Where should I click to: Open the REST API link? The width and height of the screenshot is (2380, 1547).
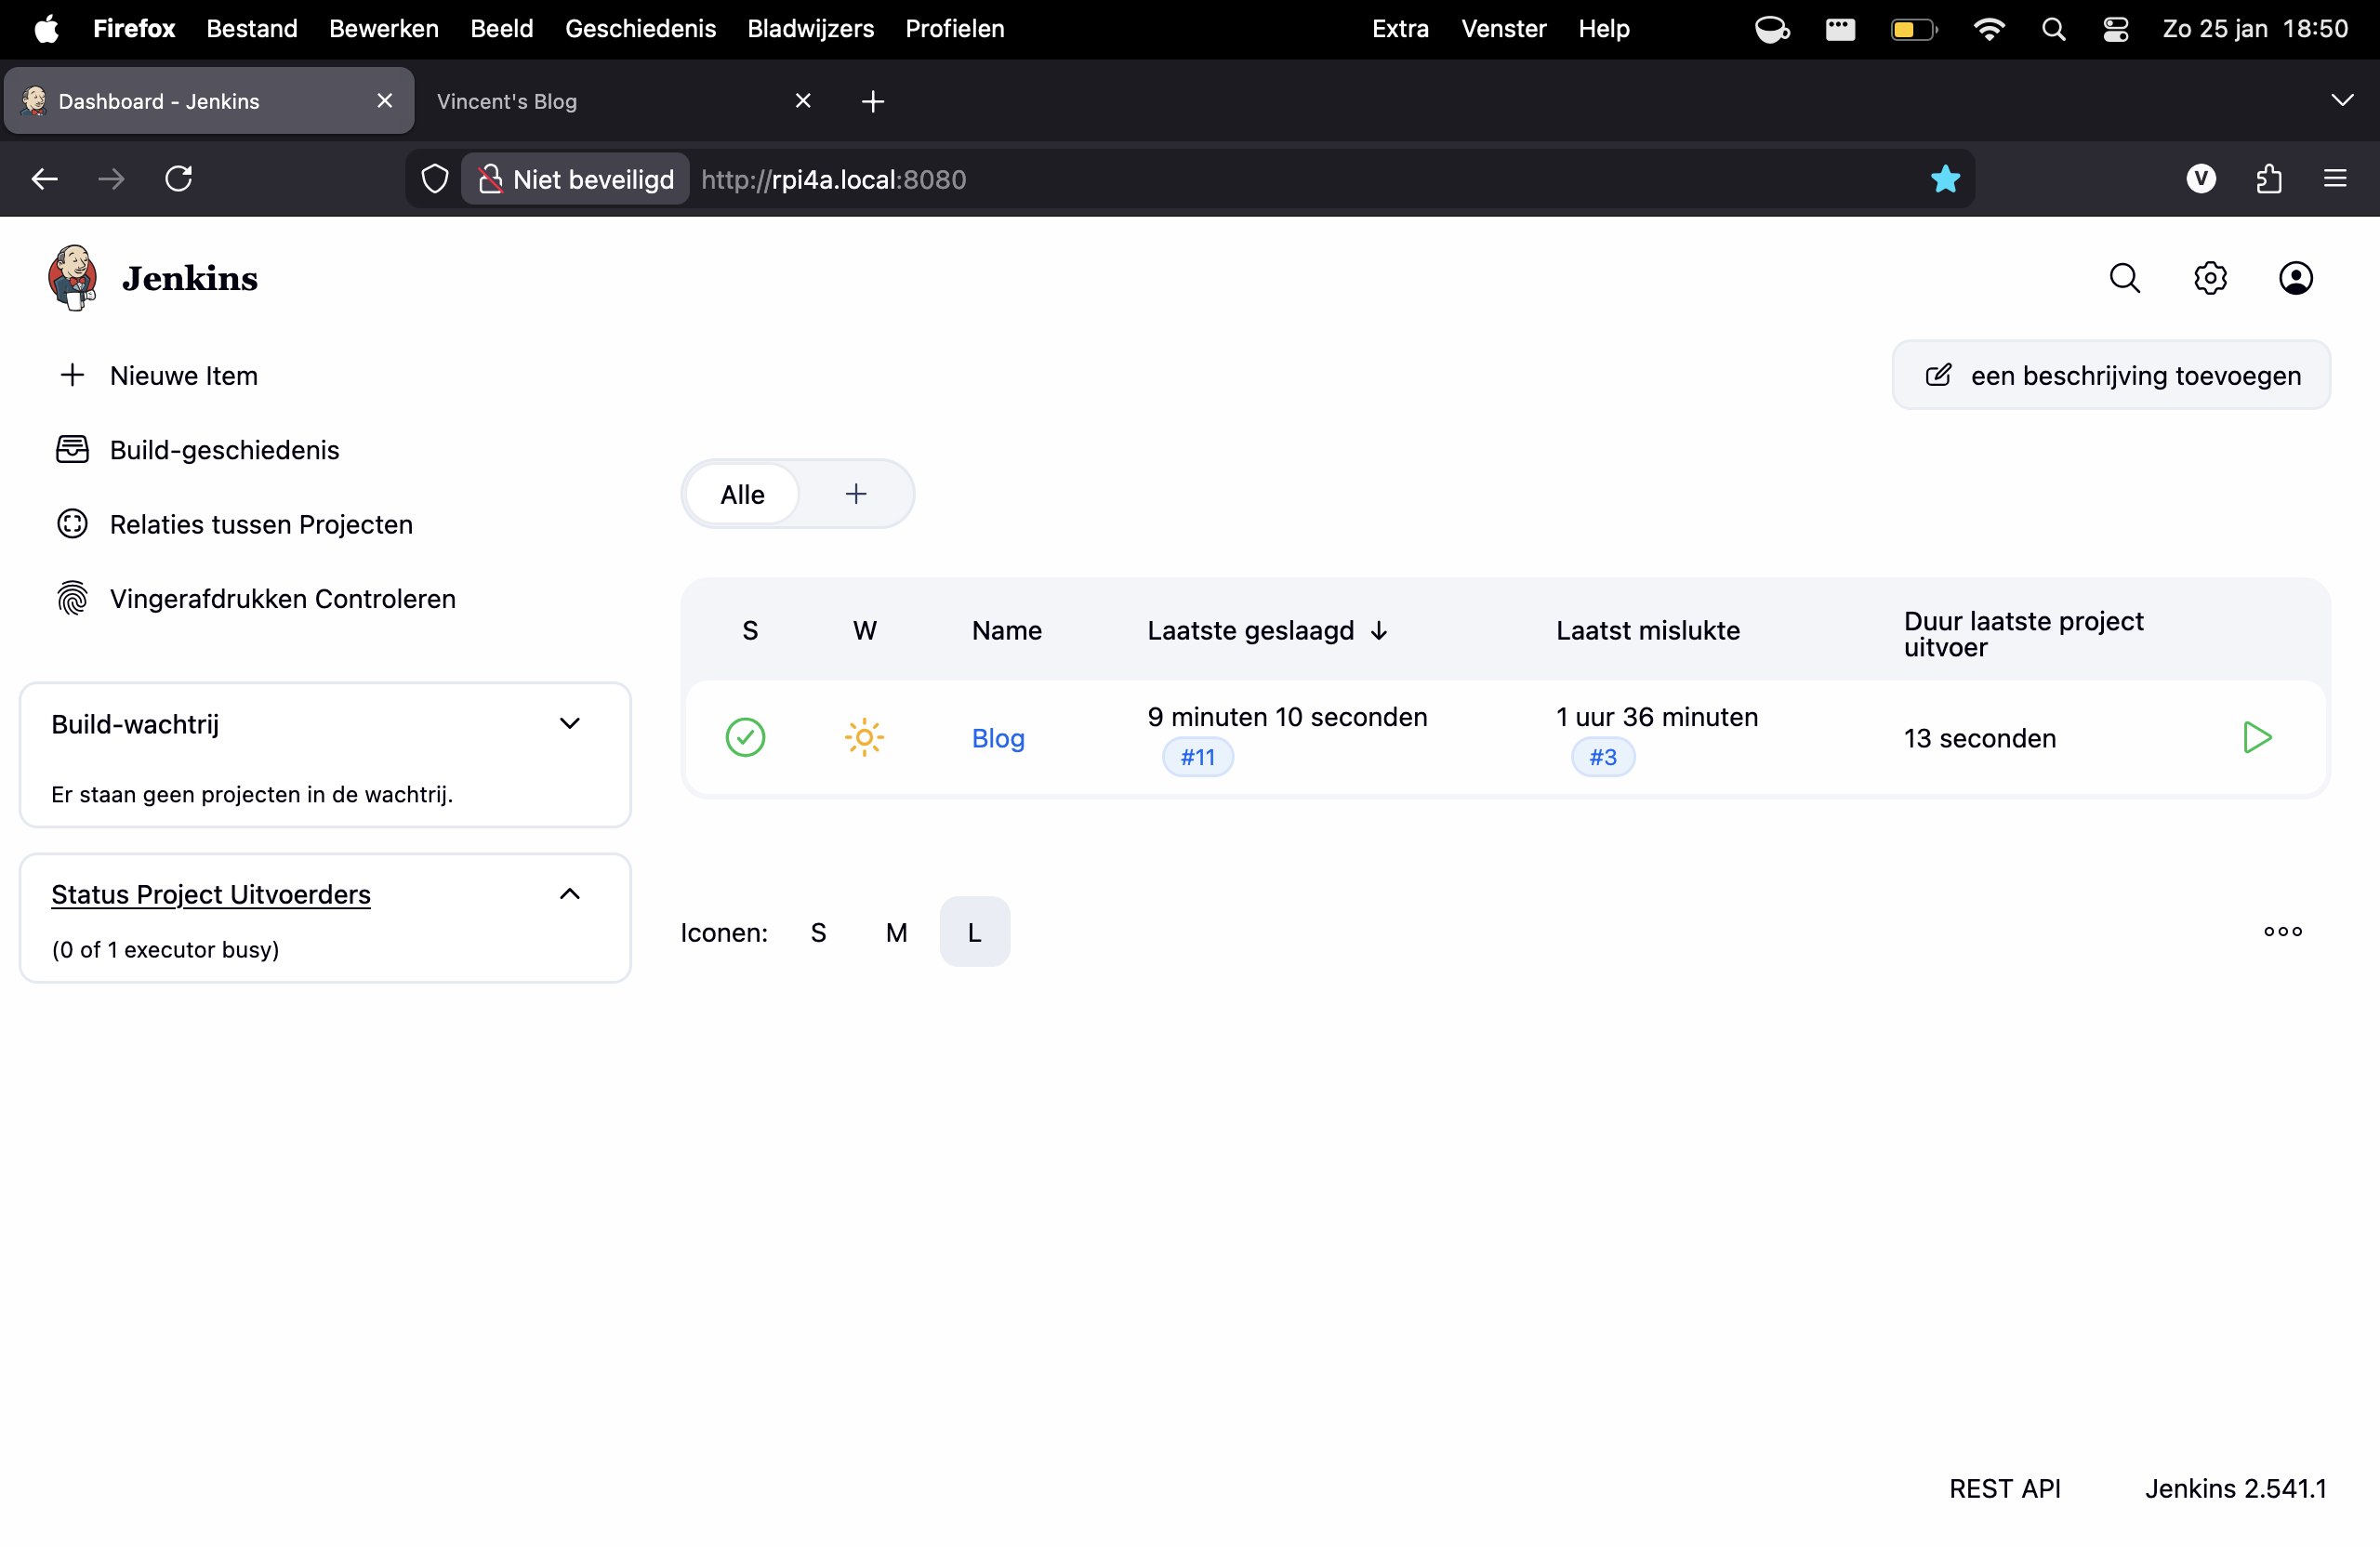coord(2005,1488)
